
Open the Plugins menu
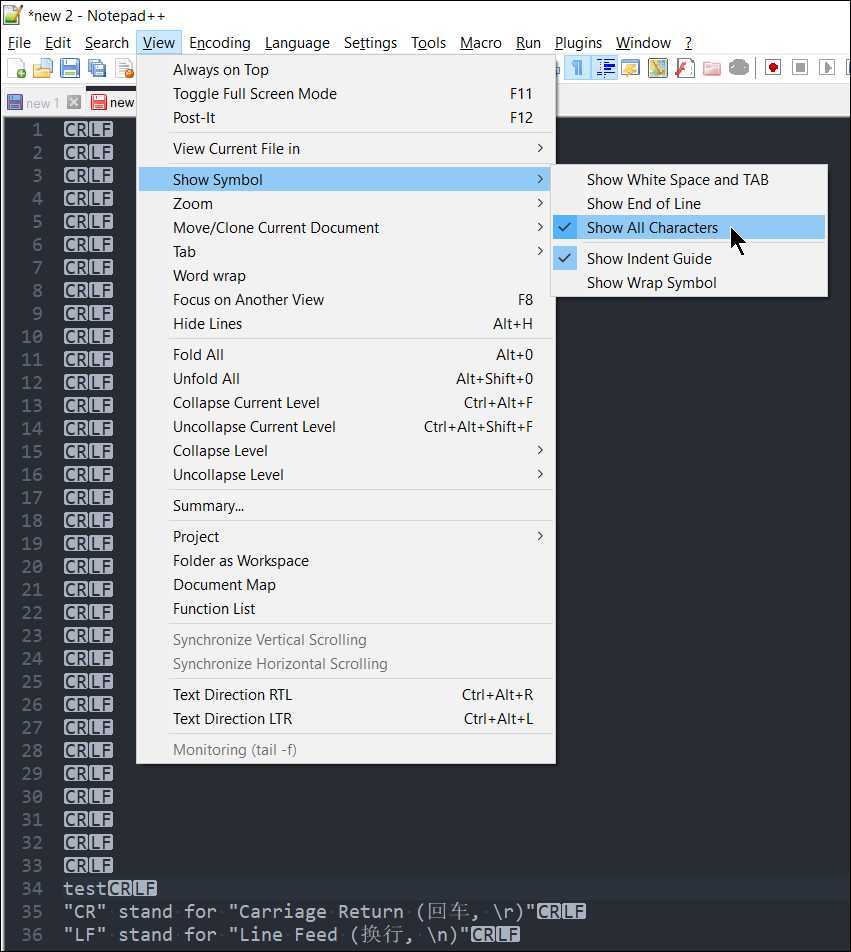pyautogui.click(x=578, y=43)
